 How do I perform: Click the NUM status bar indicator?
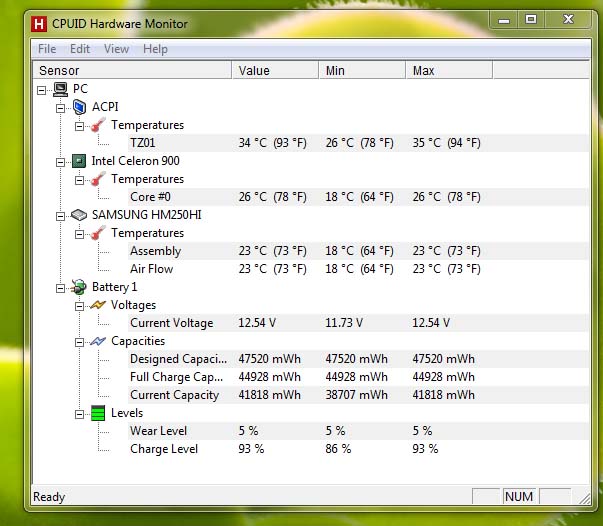(x=519, y=496)
